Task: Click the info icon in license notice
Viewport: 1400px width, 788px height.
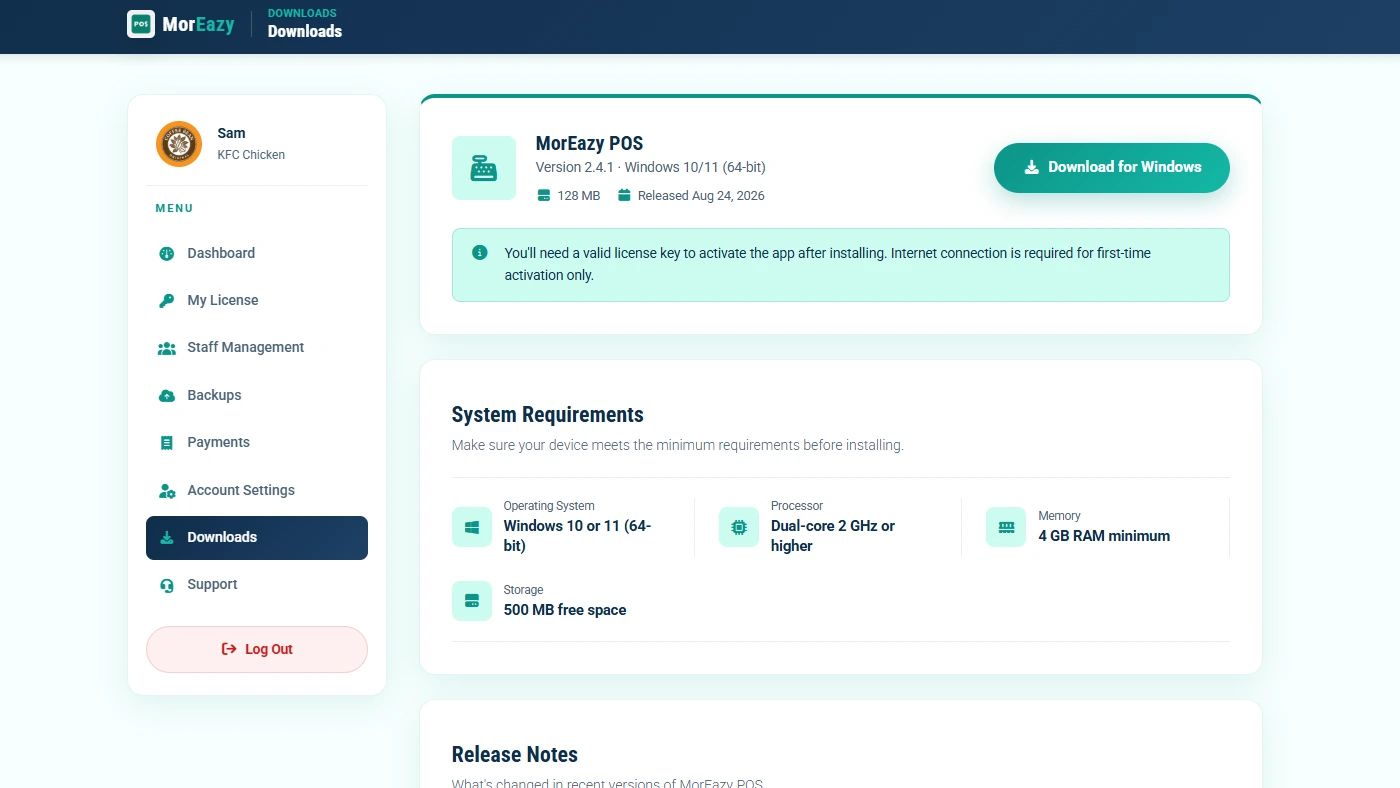Action: click(480, 253)
